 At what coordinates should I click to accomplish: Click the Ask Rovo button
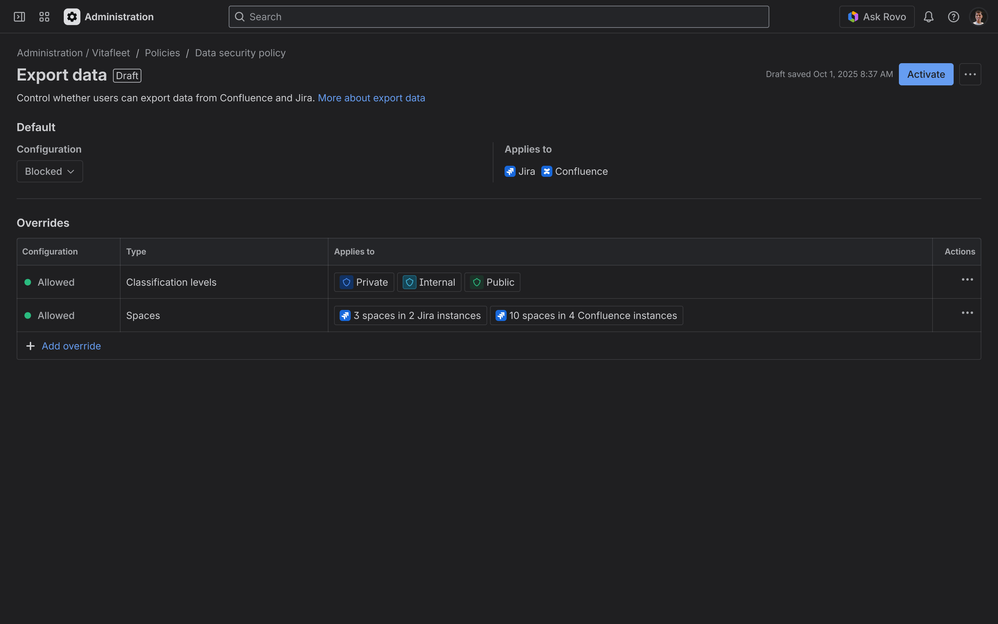tap(876, 17)
